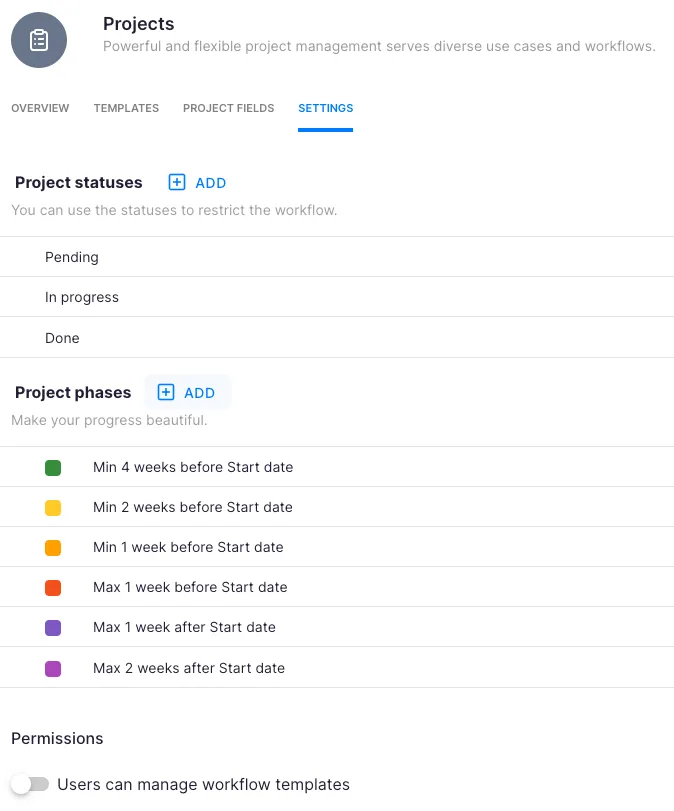This screenshot has height=811, width=674.
Task: Click plus icon beside Project statuses
Action: pyautogui.click(x=177, y=182)
